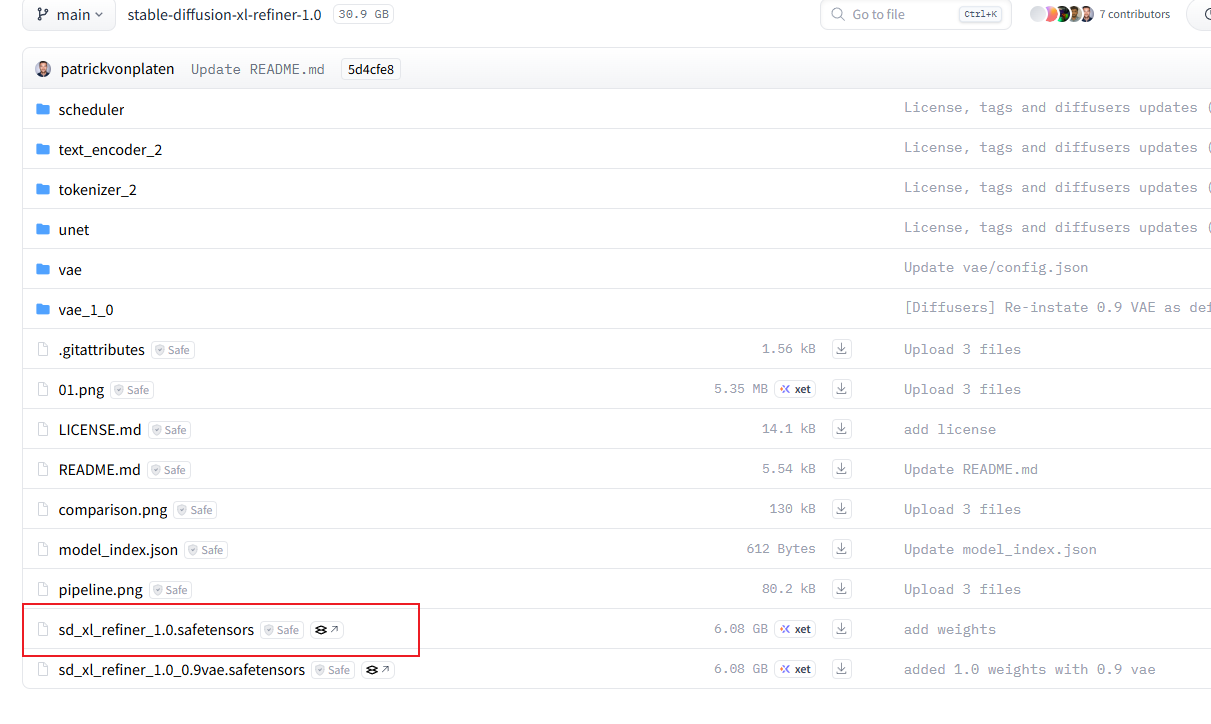The height and width of the screenshot is (724, 1211).
Task: Click the contributor avatars stack
Action: [x=1061, y=14]
